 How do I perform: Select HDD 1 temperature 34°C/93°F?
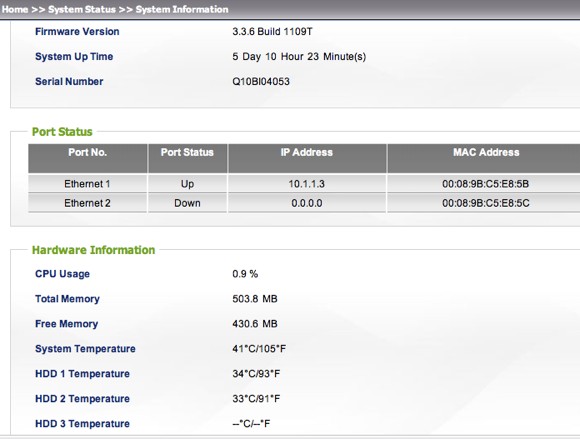256,374
